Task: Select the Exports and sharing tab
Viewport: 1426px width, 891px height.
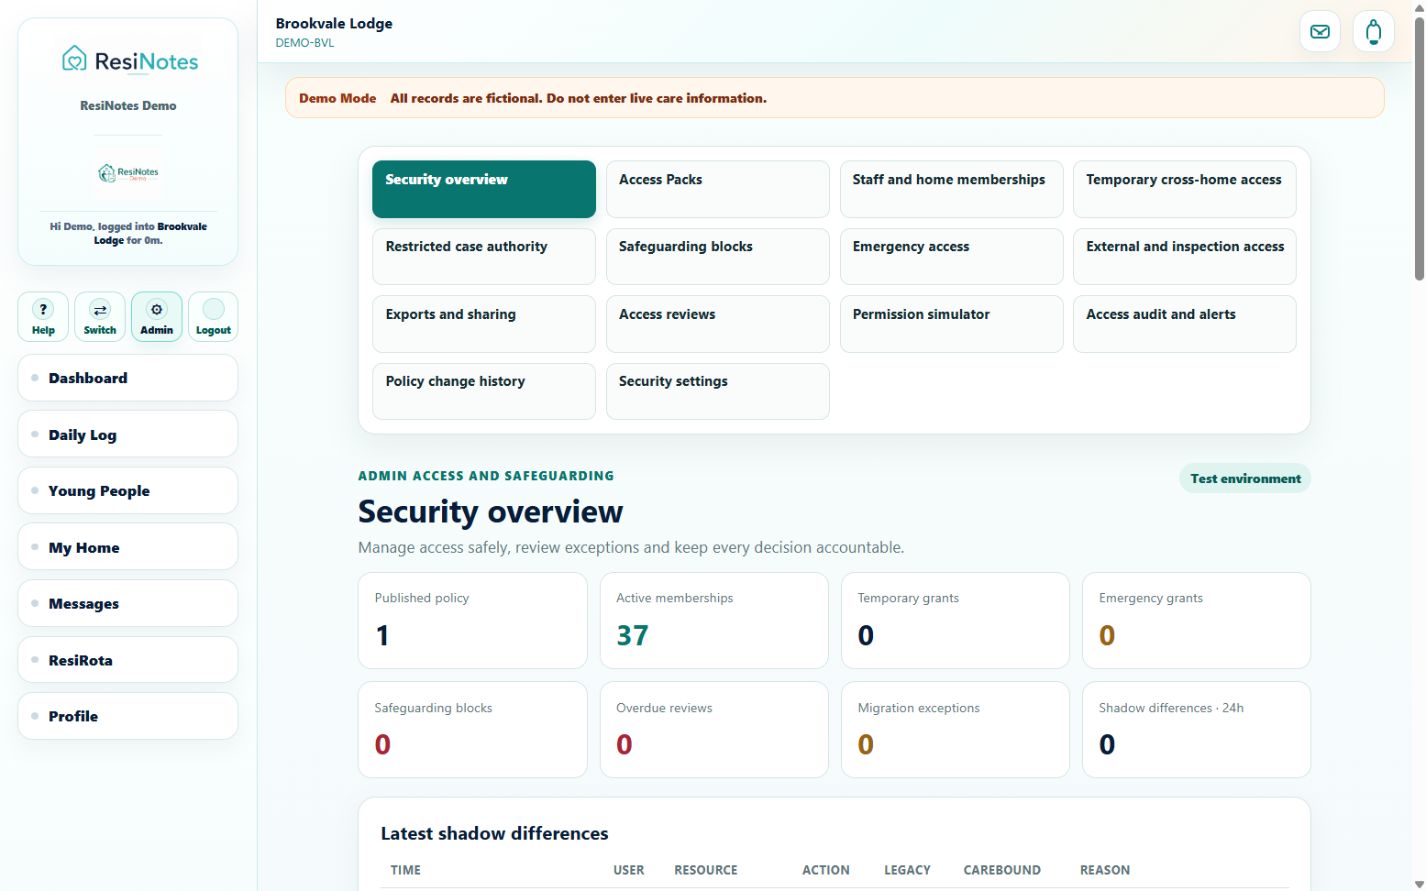Action: pyautogui.click(x=484, y=324)
